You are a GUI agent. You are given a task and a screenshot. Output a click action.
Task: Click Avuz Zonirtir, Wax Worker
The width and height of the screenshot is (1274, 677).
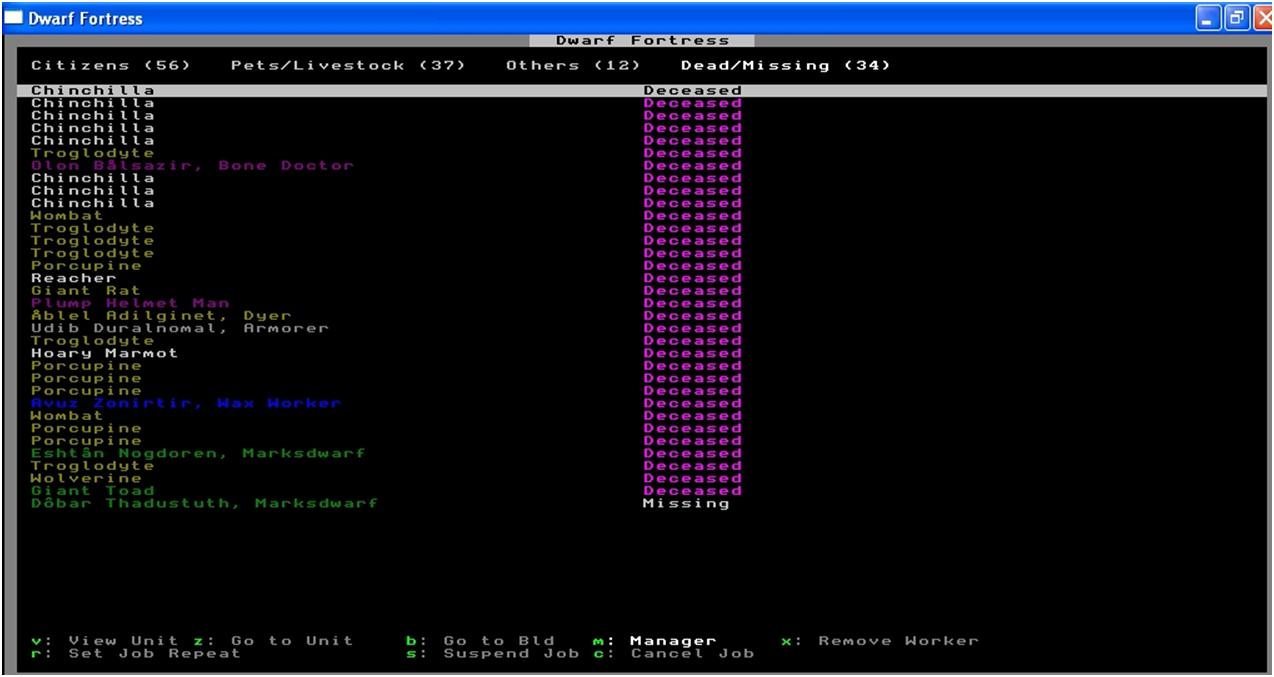point(186,403)
